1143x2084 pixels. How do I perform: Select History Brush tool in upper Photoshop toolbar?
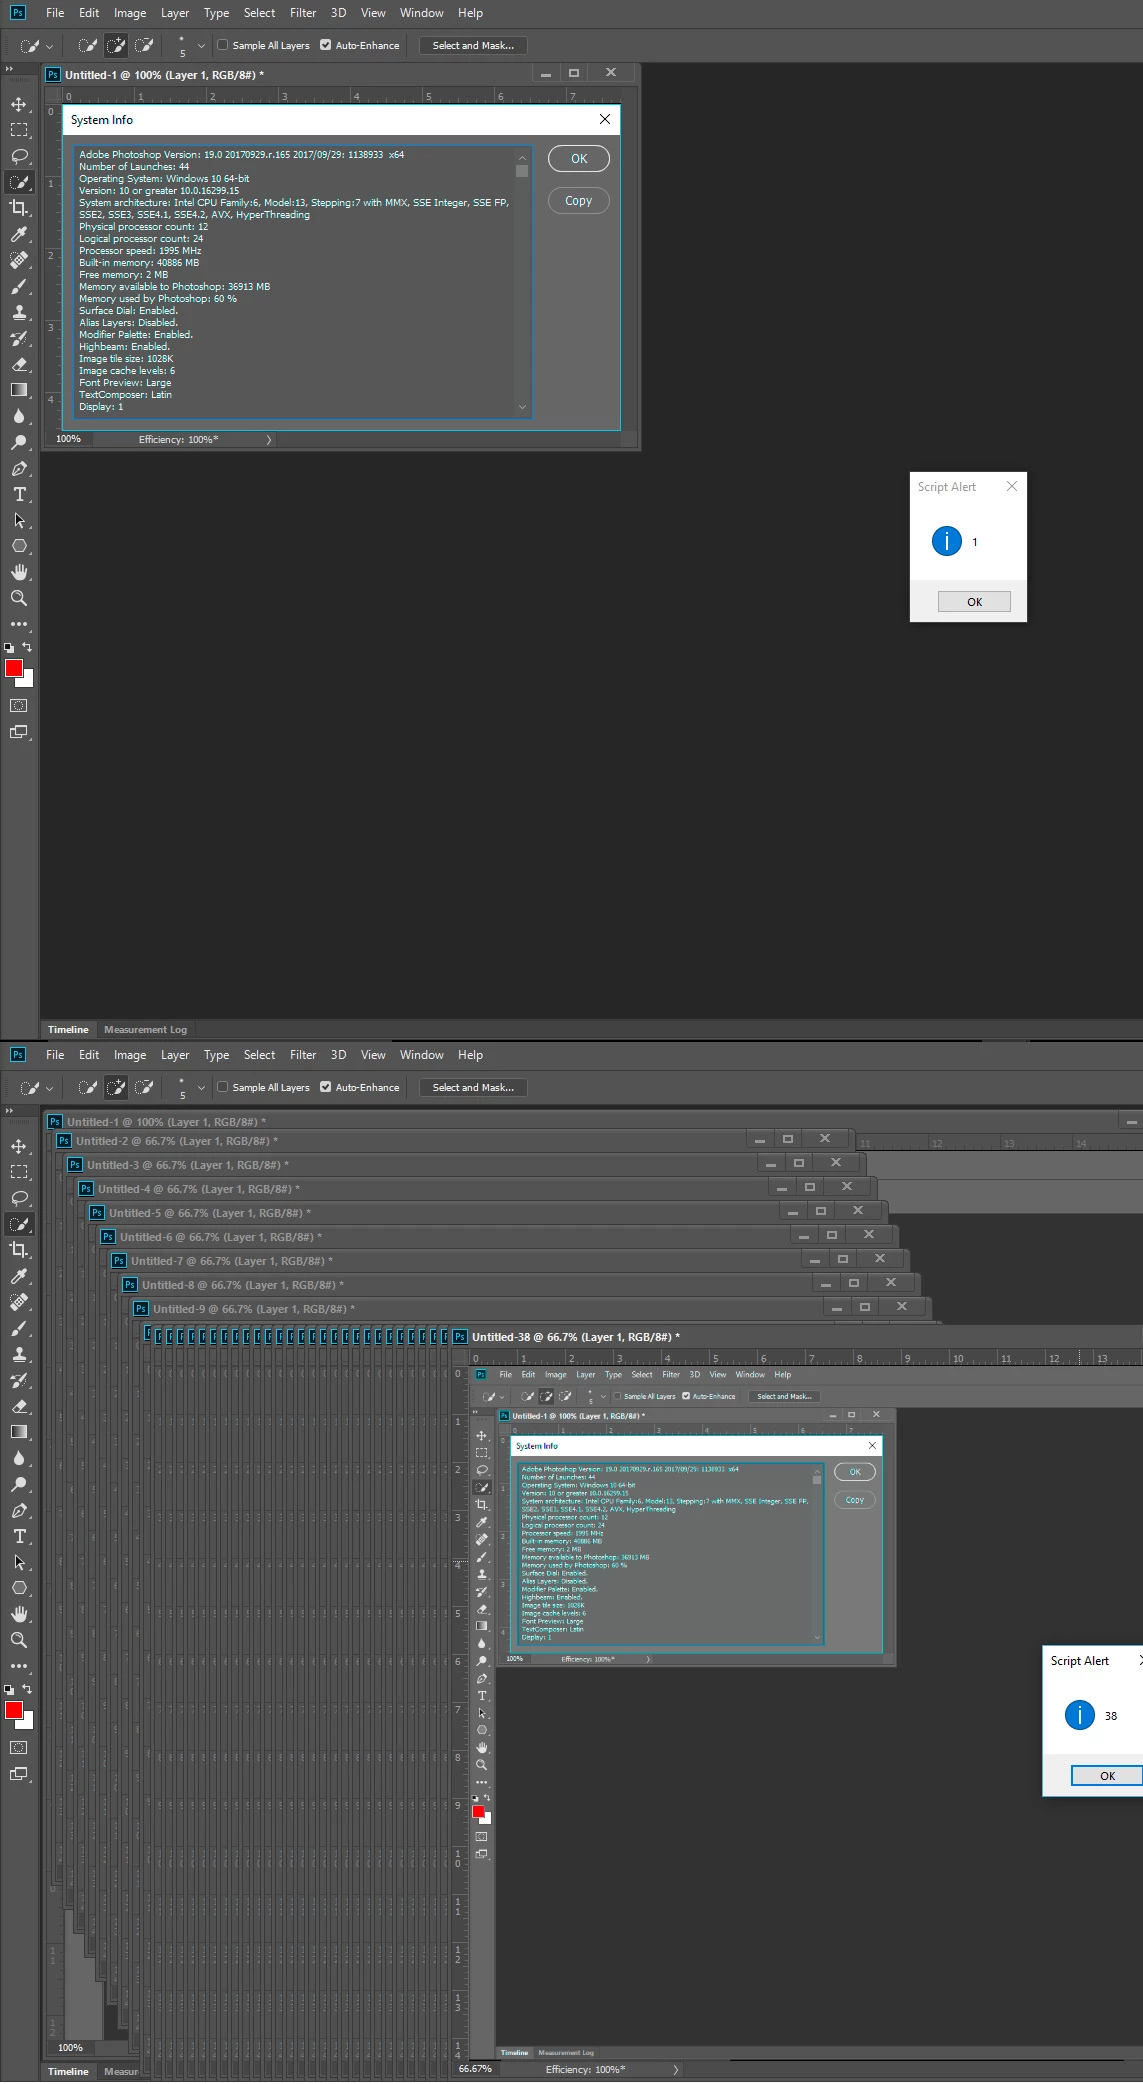coord(19,338)
